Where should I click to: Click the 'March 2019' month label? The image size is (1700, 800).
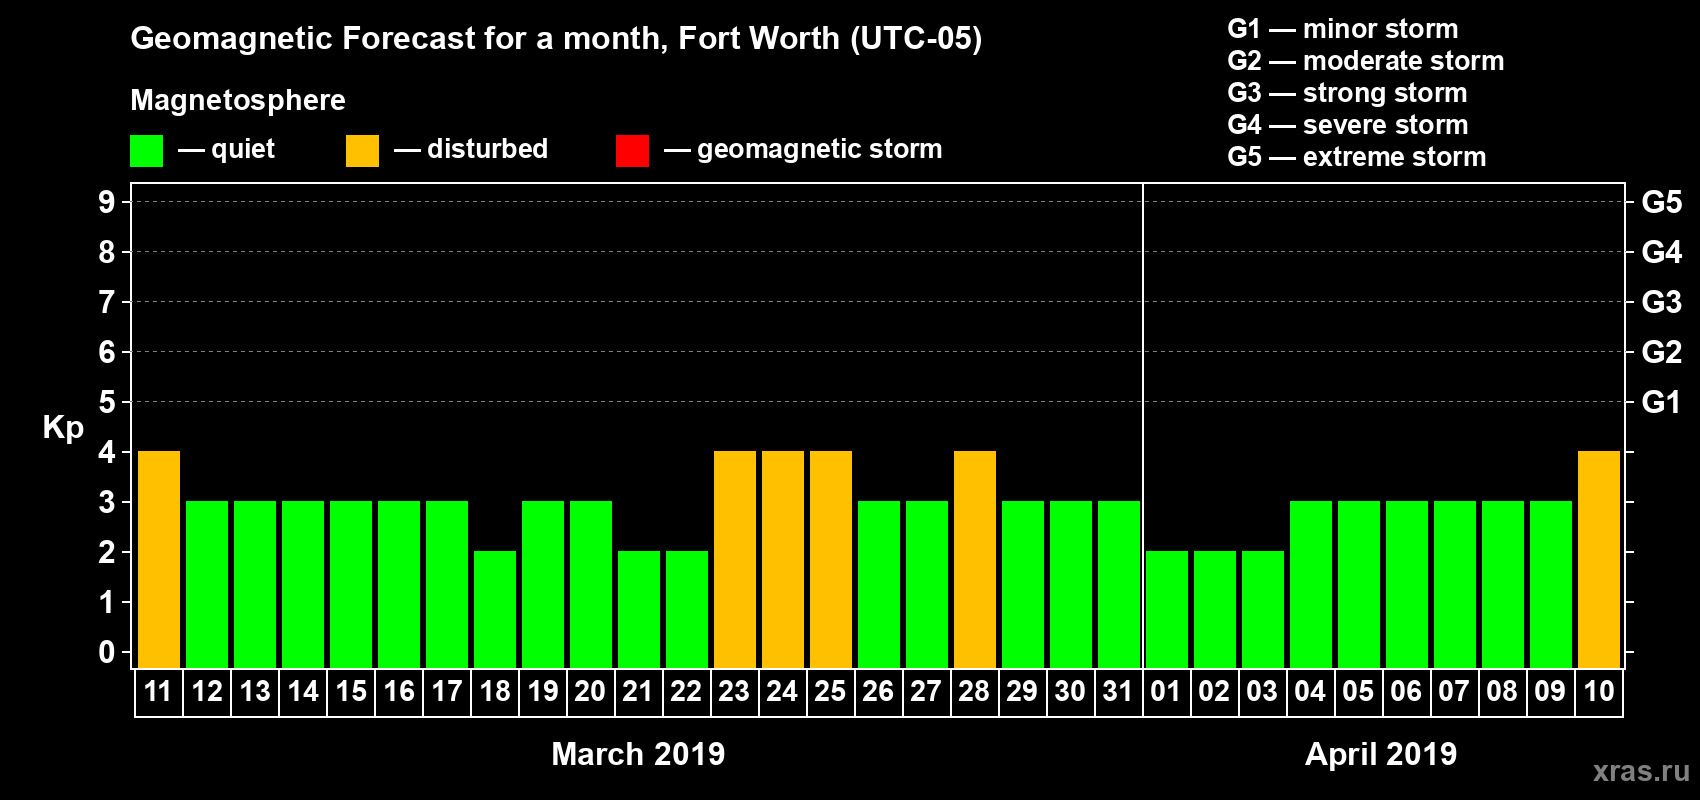tap(638, 754)
